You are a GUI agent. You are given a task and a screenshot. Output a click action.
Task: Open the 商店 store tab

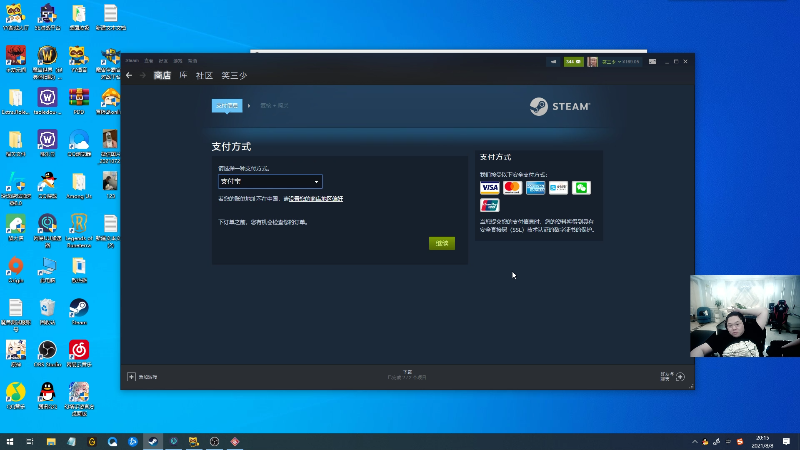pyautogui.click(x=162, y=76)
